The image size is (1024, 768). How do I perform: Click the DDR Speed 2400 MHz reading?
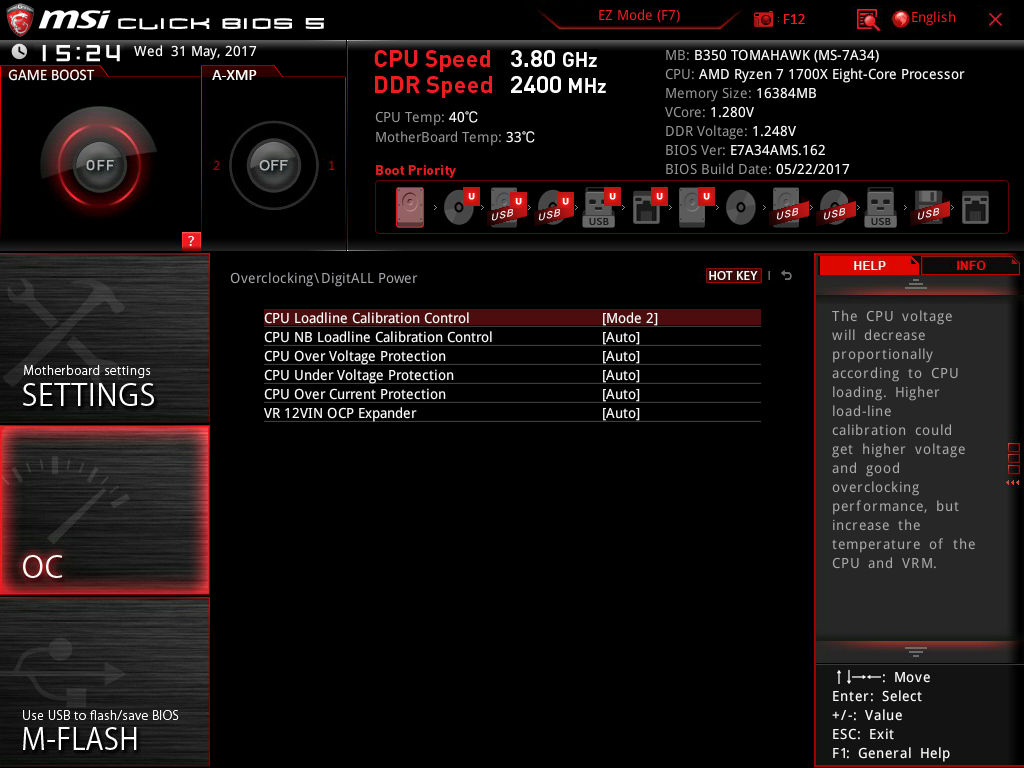(x=490, y=86)
